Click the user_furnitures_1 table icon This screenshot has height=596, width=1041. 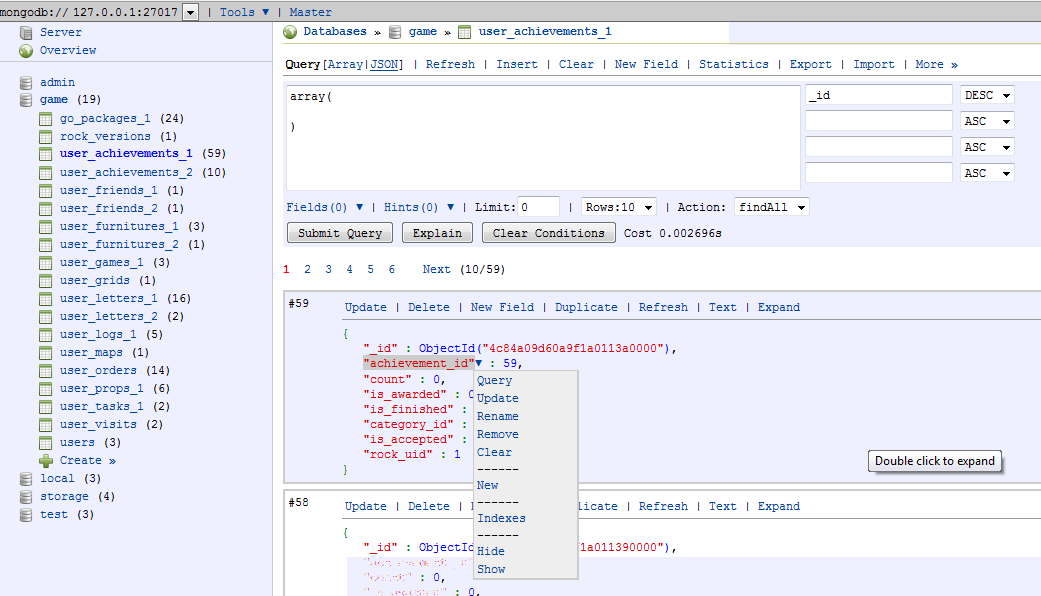coord(45,226)
